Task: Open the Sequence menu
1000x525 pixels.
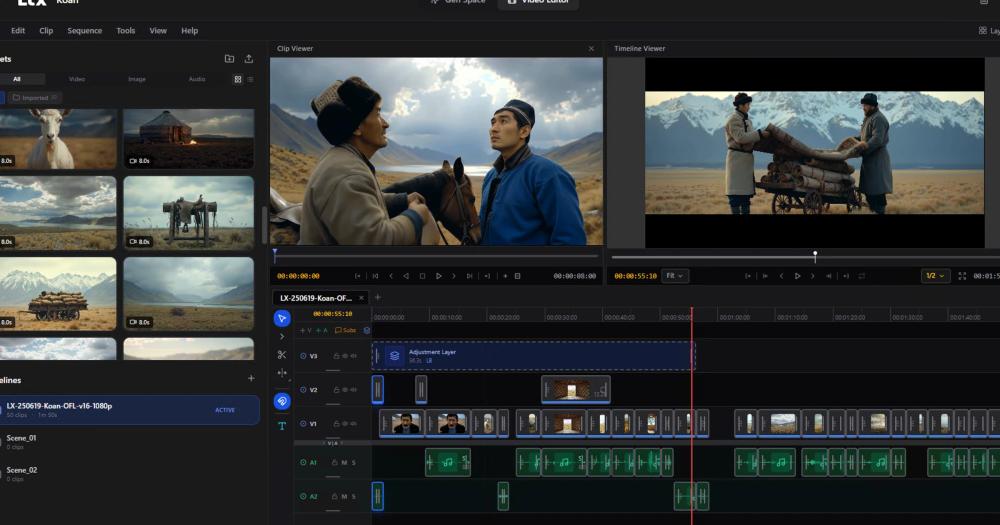Action: click(85, 31)
